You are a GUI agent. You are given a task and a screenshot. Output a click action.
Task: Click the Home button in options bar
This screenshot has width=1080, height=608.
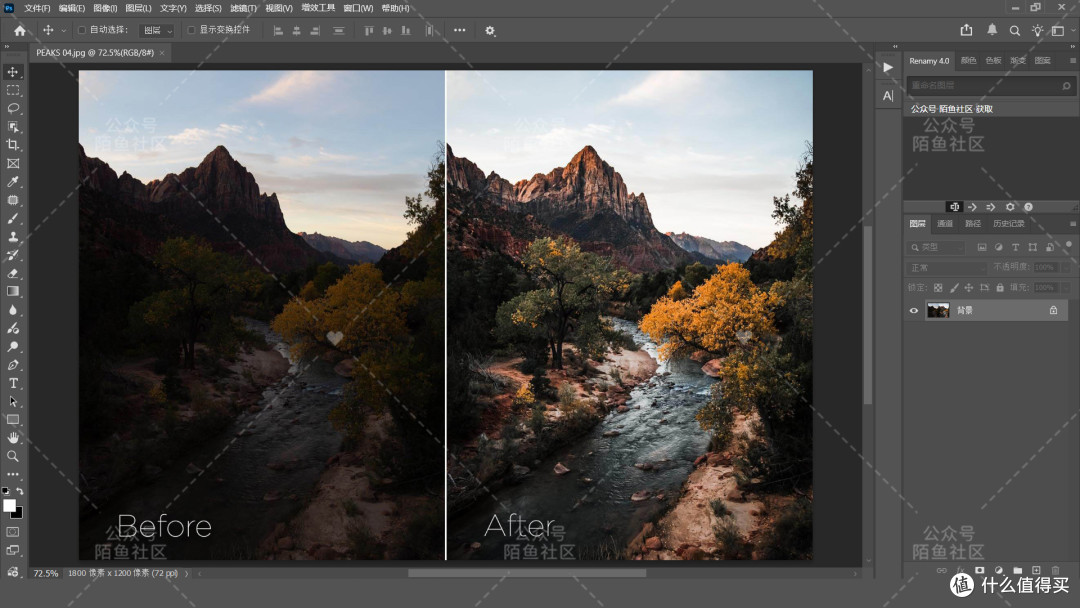pos(20,30)
